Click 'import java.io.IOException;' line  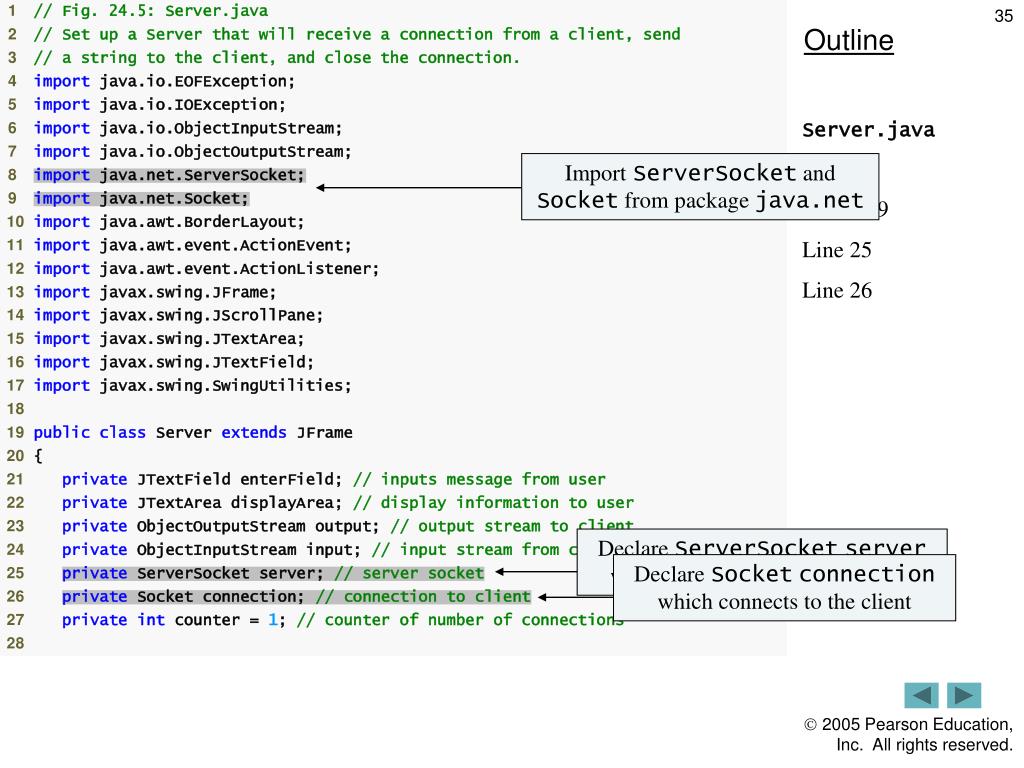tap(159, 104)
